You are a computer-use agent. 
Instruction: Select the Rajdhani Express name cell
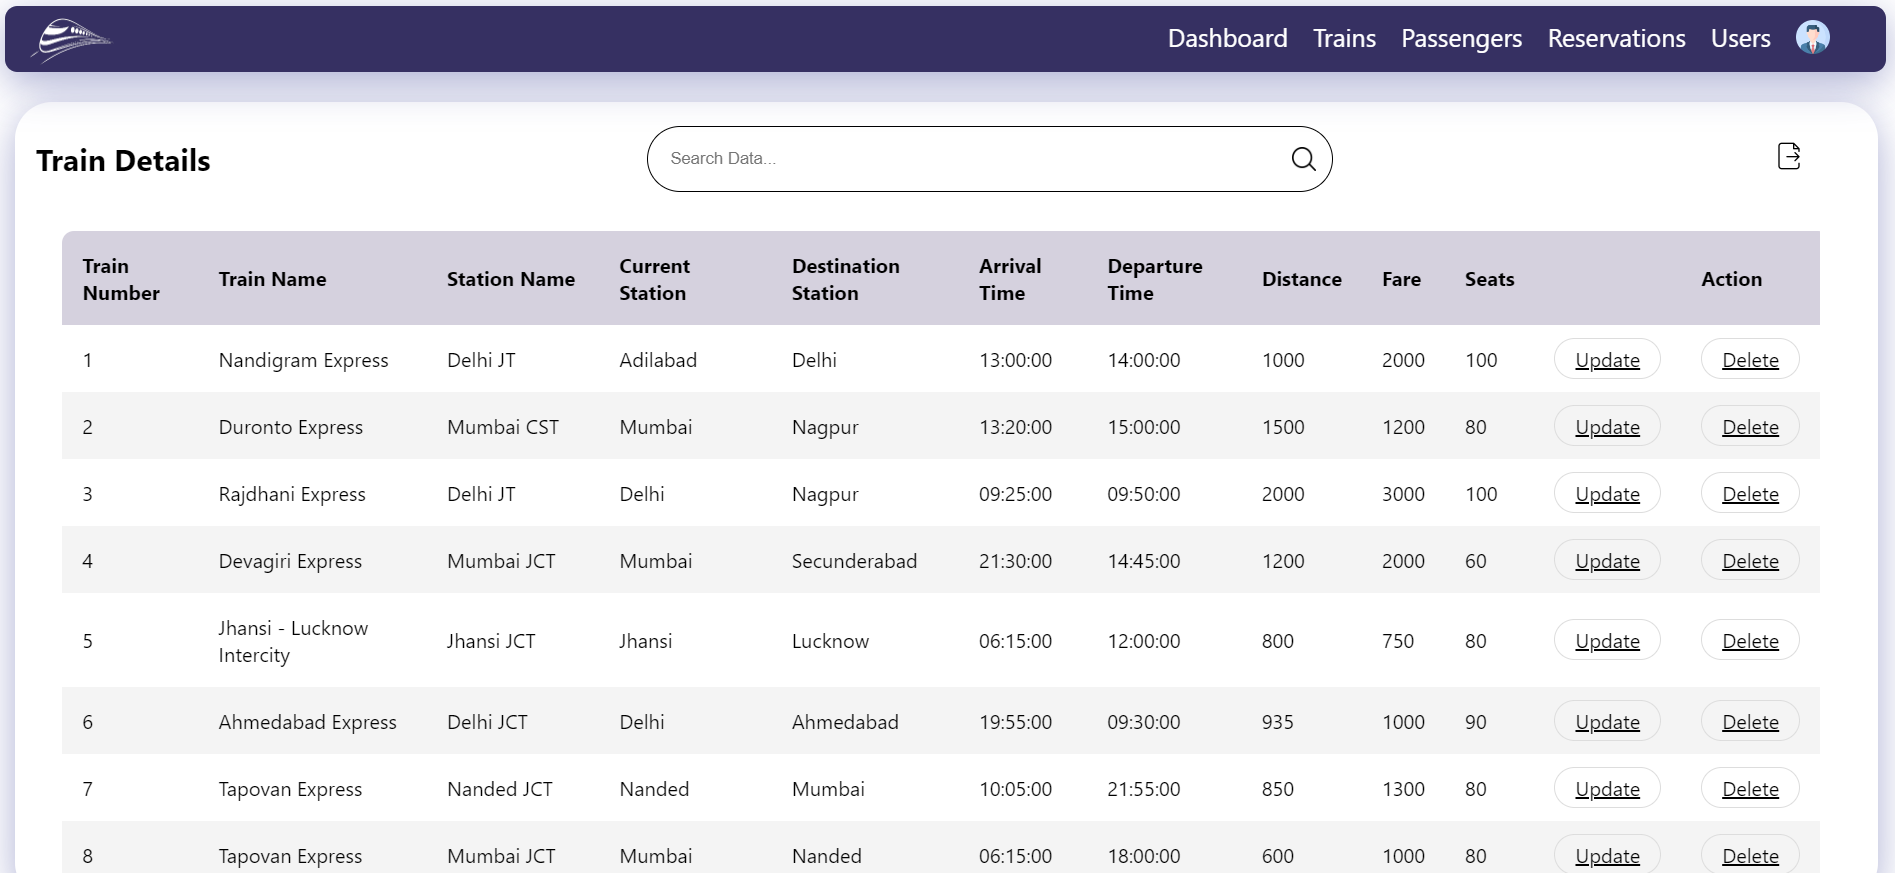[x=292, y=494]
